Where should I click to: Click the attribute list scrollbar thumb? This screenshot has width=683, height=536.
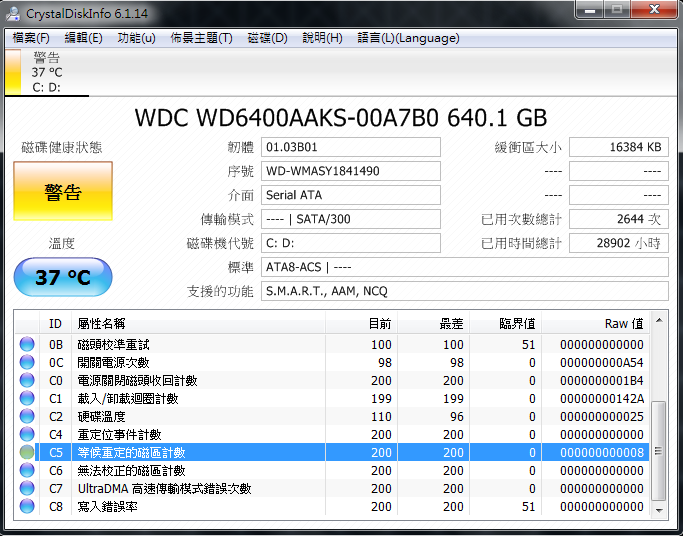click(659, 451)
